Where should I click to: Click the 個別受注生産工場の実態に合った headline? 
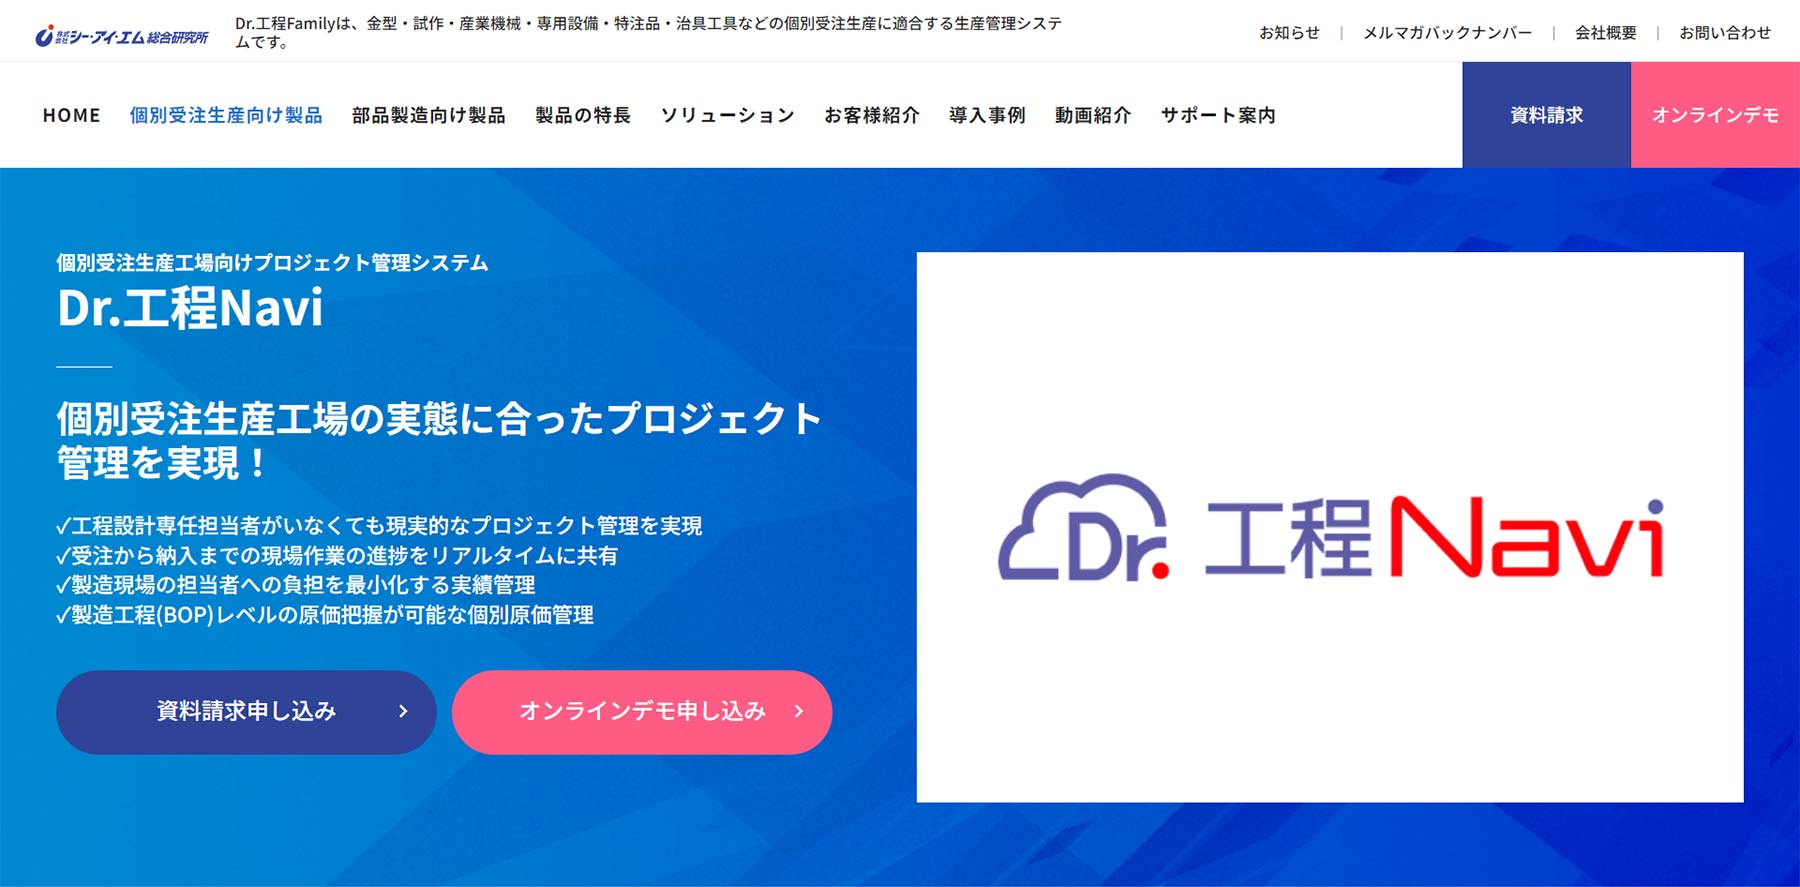(x=439, y=441)
